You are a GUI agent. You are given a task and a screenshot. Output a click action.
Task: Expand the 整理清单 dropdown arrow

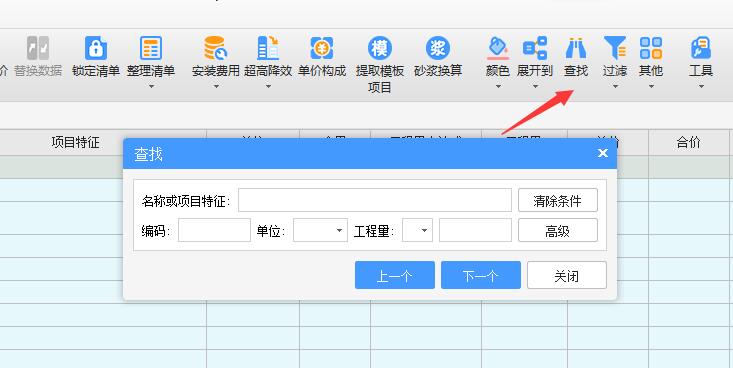[x=151, y=86]
